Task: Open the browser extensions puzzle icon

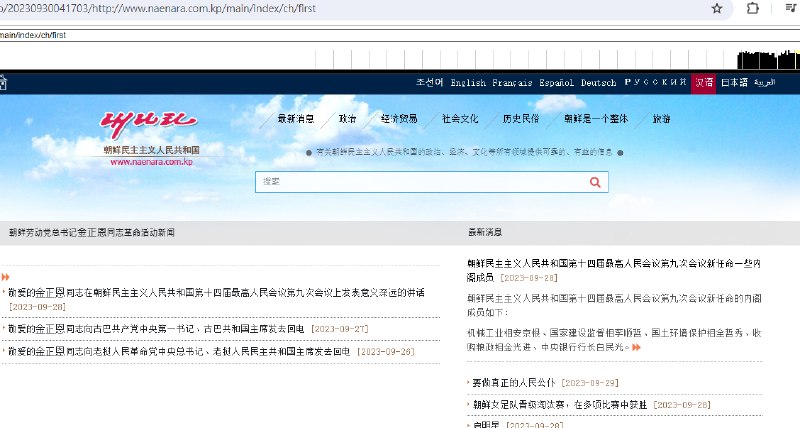Action: 753,8
